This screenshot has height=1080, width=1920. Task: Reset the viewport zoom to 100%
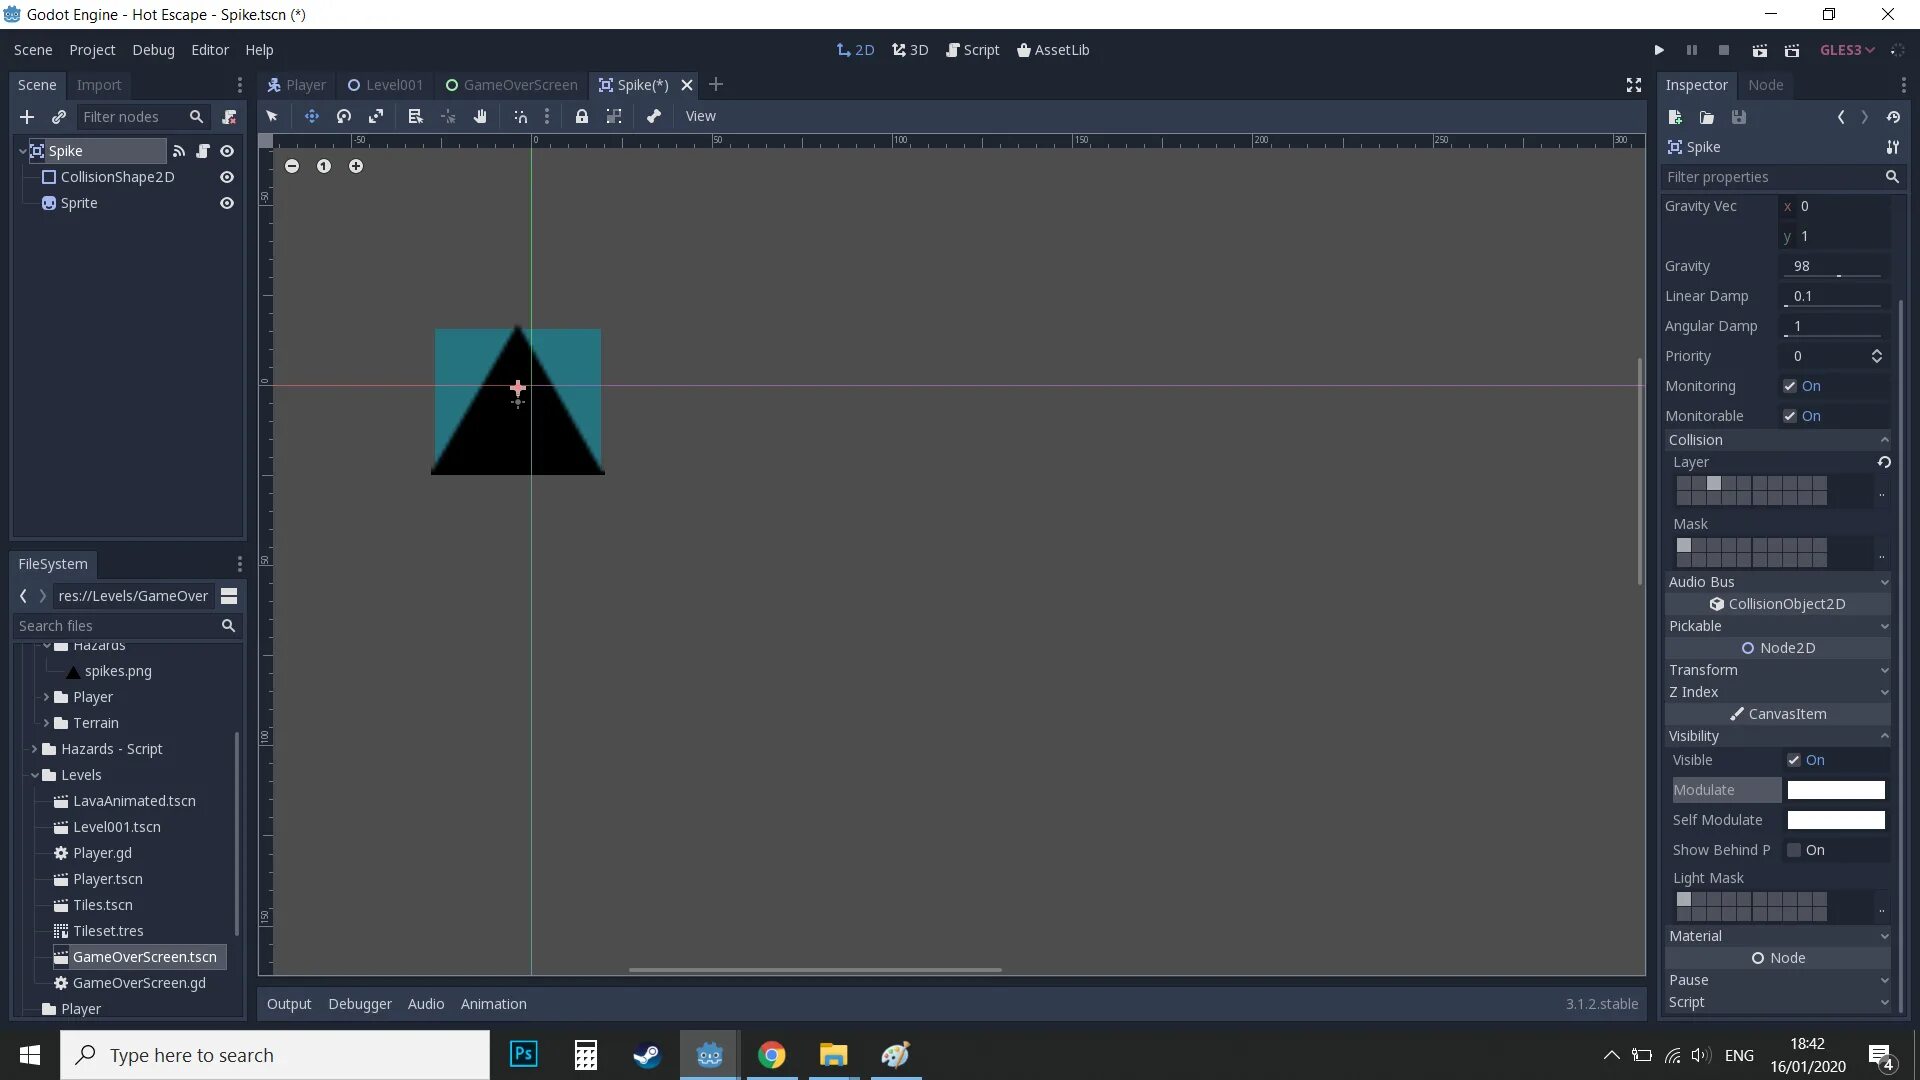click(x=324, y=166)
